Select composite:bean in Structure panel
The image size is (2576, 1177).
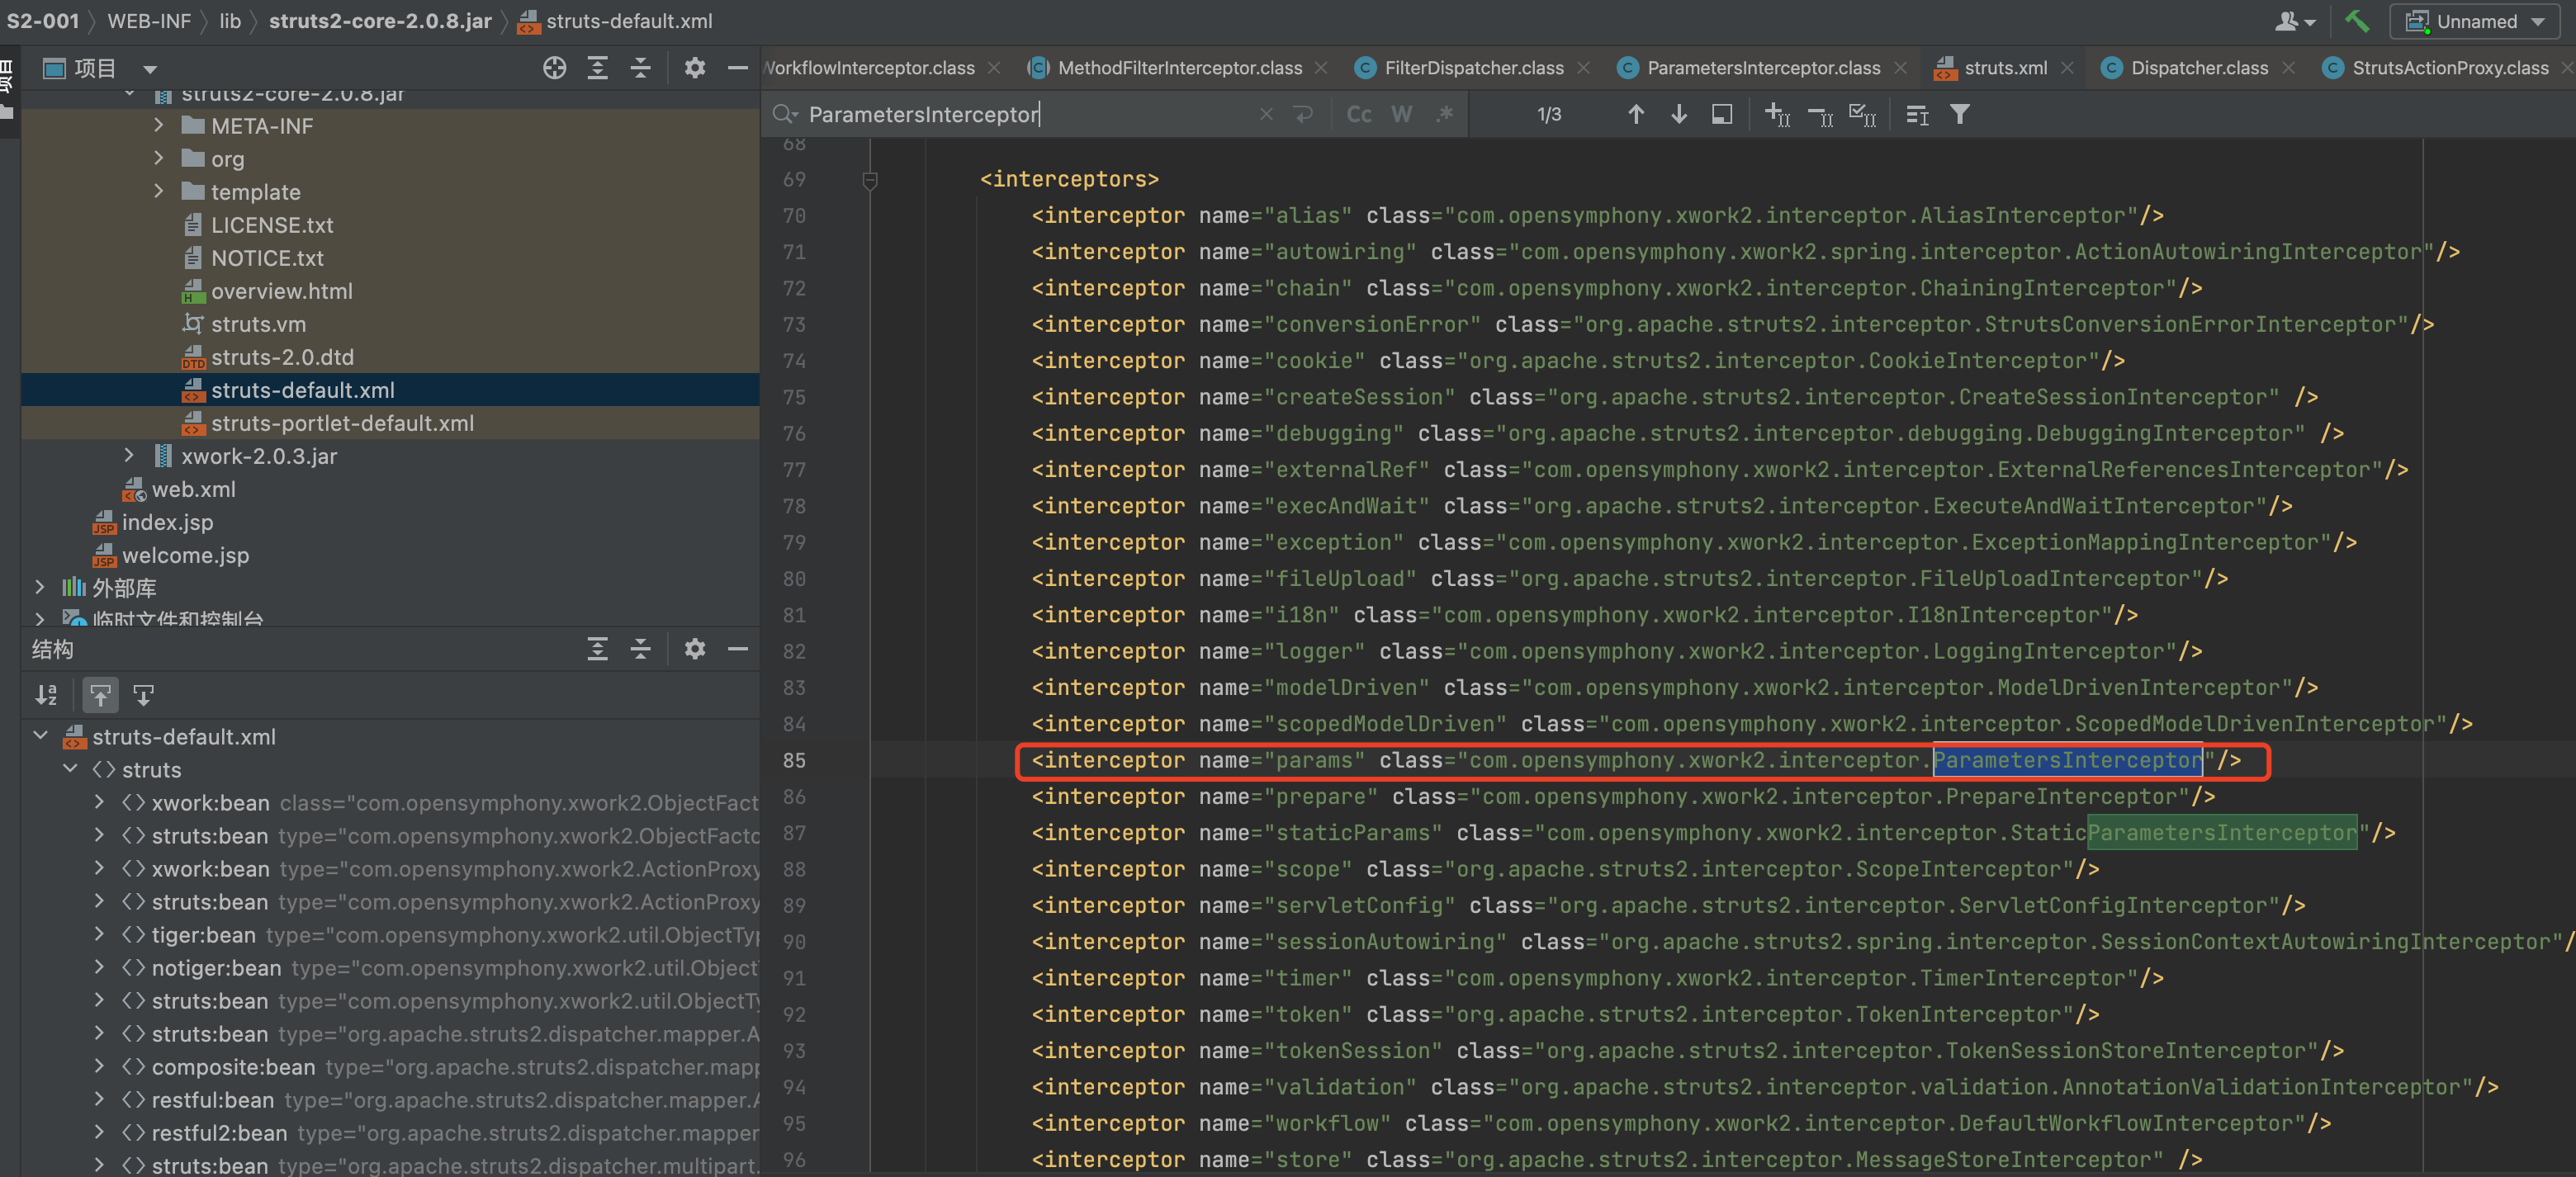(x=232, y=1066)
